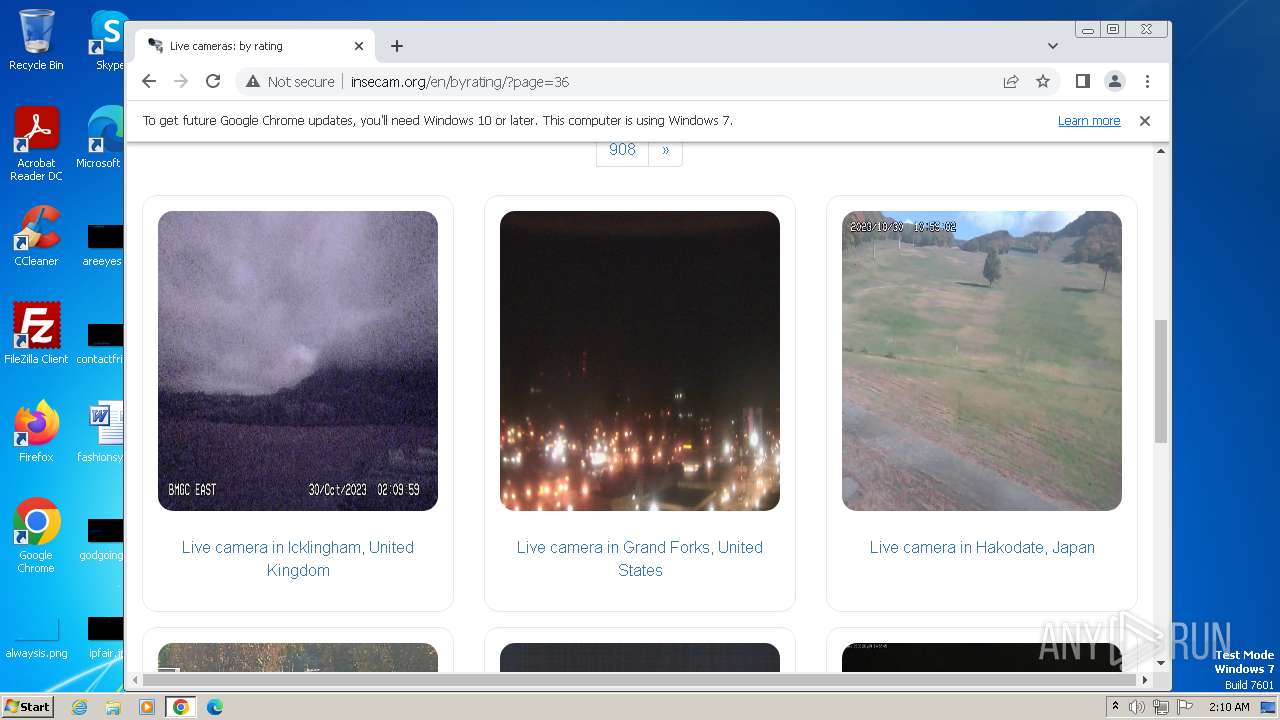Reload the insecam page
Viewport: 1280px width, 720px height.
click(213, 82)
